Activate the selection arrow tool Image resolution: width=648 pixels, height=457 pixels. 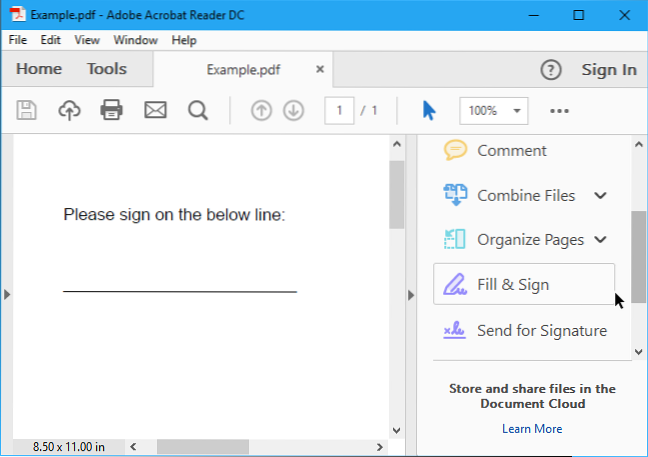click(429, 110)
